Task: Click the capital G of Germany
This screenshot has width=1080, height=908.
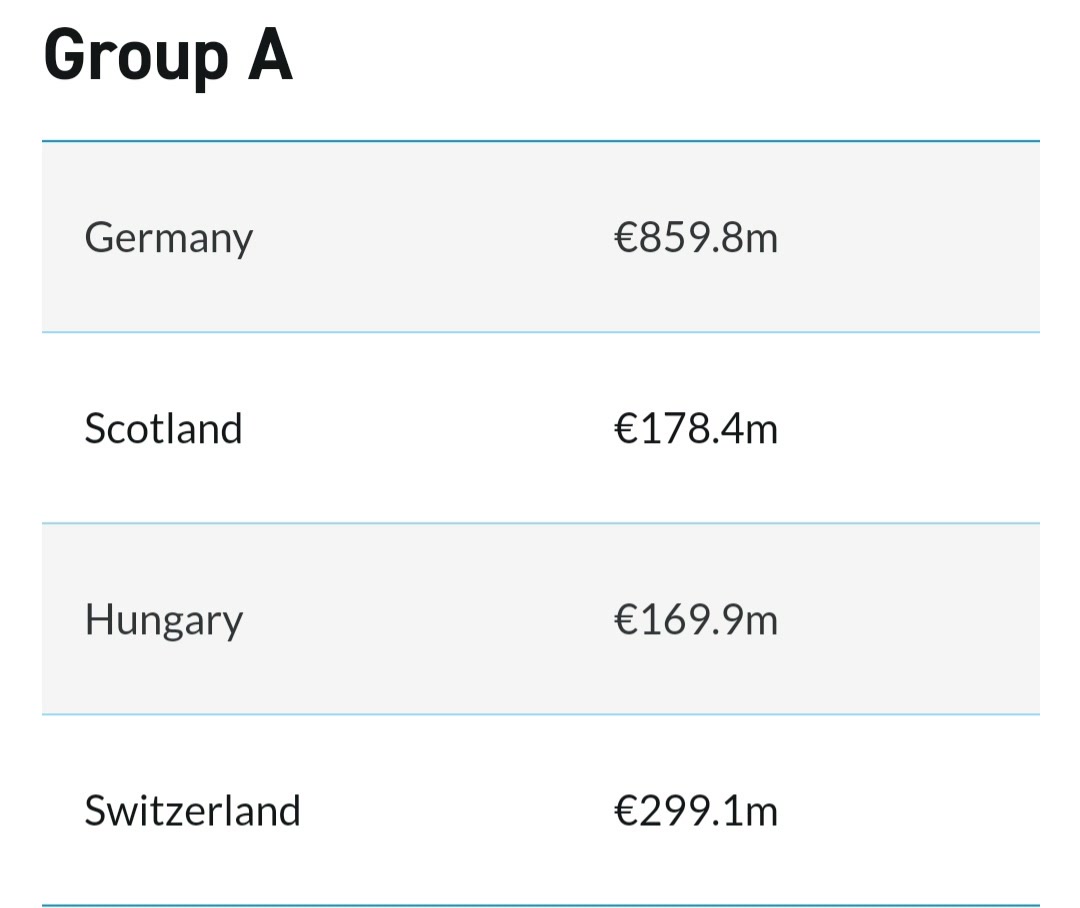Action: [x=98, y=237]
